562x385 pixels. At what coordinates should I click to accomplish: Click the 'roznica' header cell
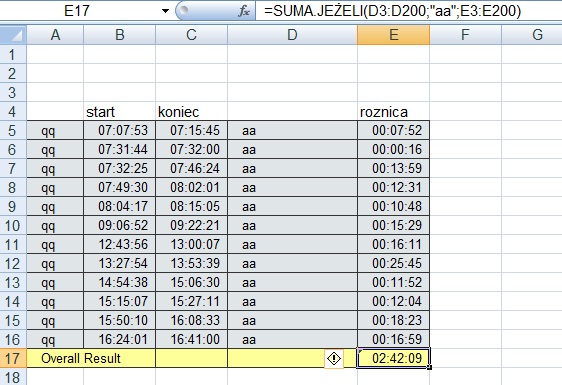[x=394, y=111]
